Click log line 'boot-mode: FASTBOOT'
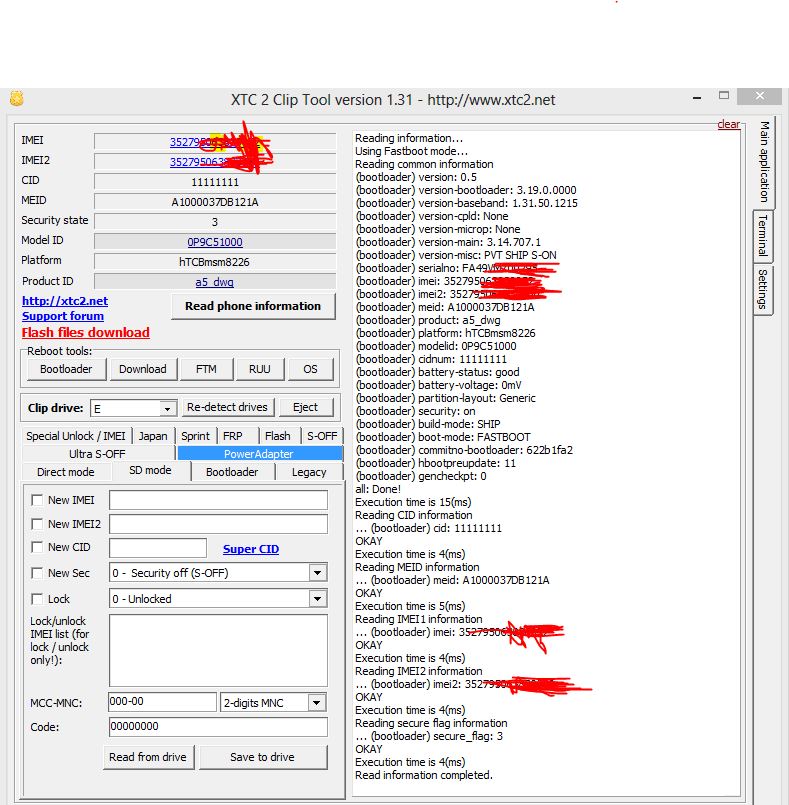 [x=443, y=437]
